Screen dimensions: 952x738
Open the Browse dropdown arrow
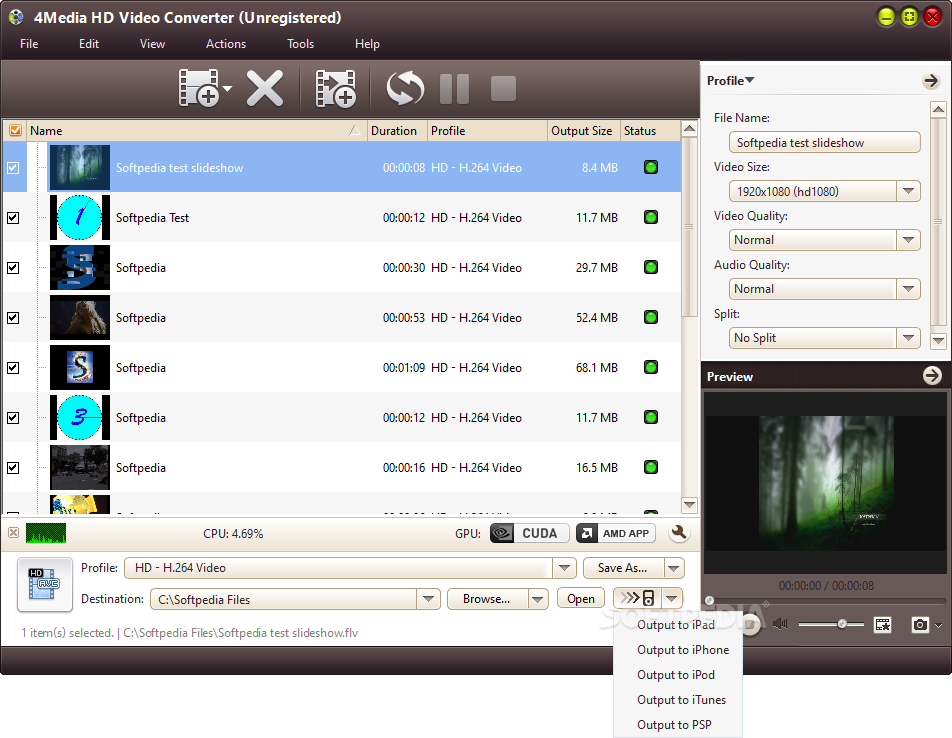point(537,599)
